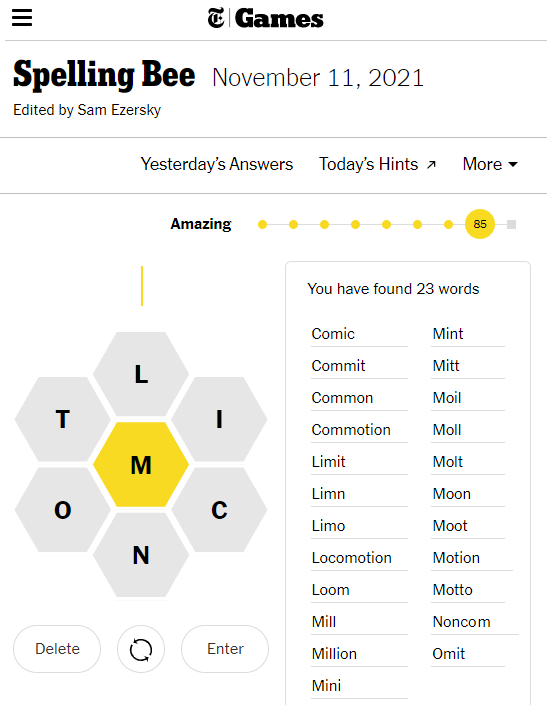Screen dimensions: 547x705
Task: Click the score 85 progress marker
Action: coord(480,224)
